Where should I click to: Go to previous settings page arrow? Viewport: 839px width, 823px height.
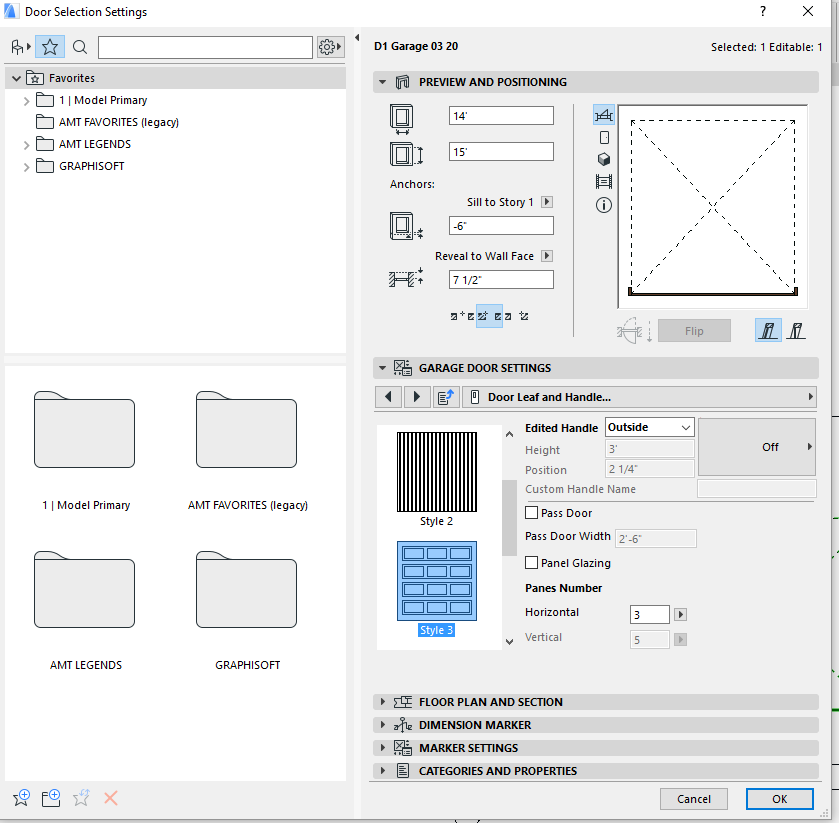click(388, 397)
